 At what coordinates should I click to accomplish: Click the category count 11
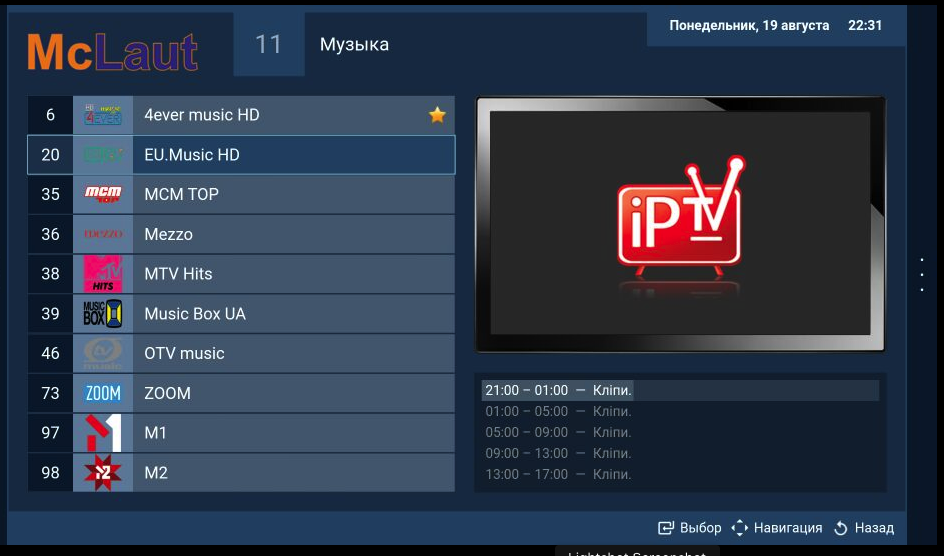[269, 44]
